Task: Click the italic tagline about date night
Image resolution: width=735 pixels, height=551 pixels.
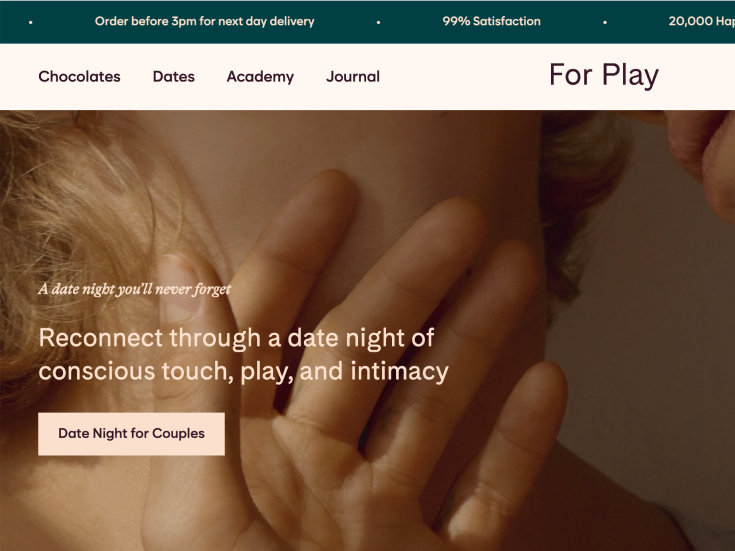Action: [x=135, y=289]
